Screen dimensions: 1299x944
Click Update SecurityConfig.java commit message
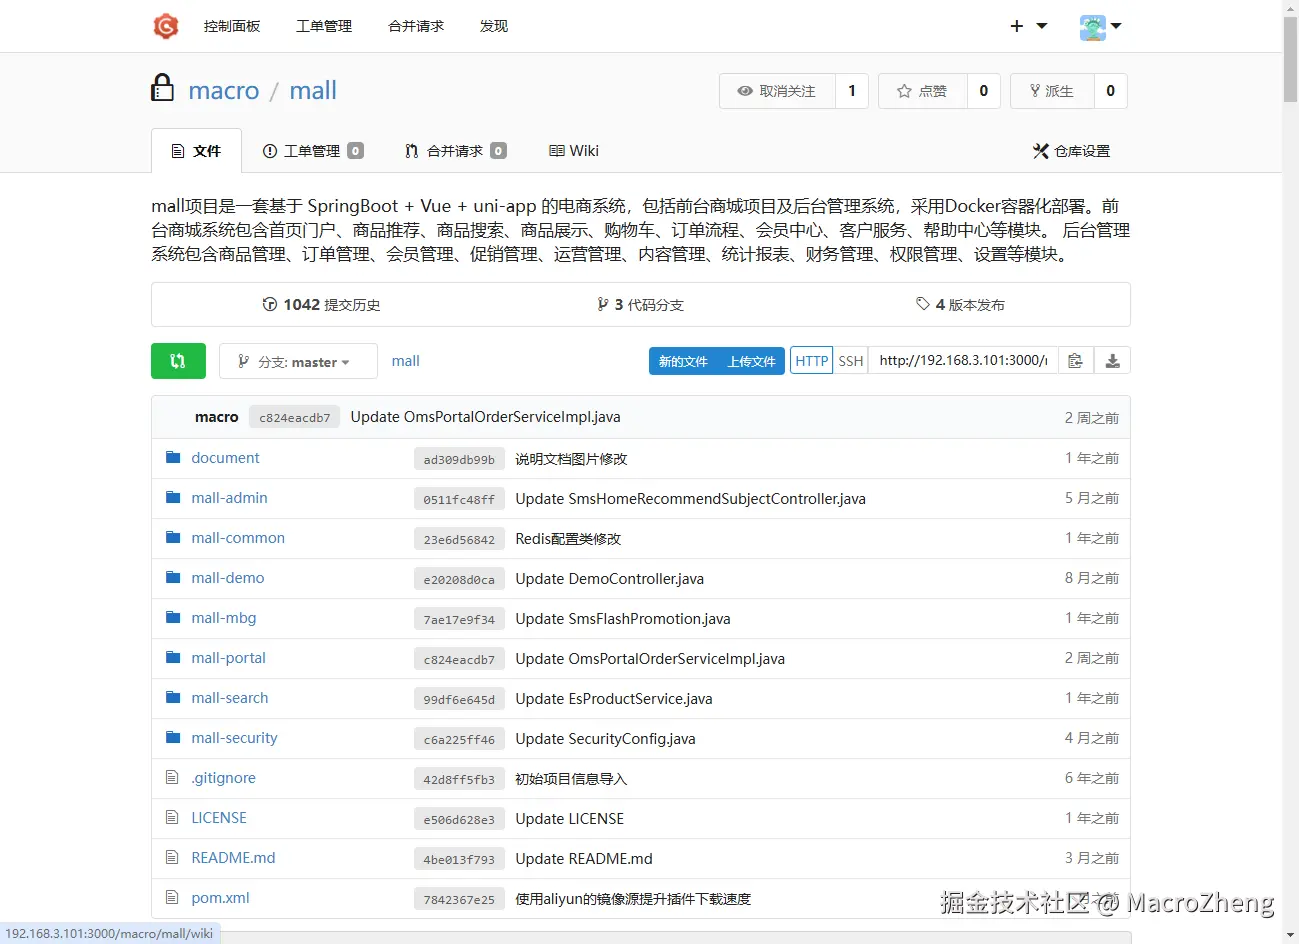coord(605,739)
